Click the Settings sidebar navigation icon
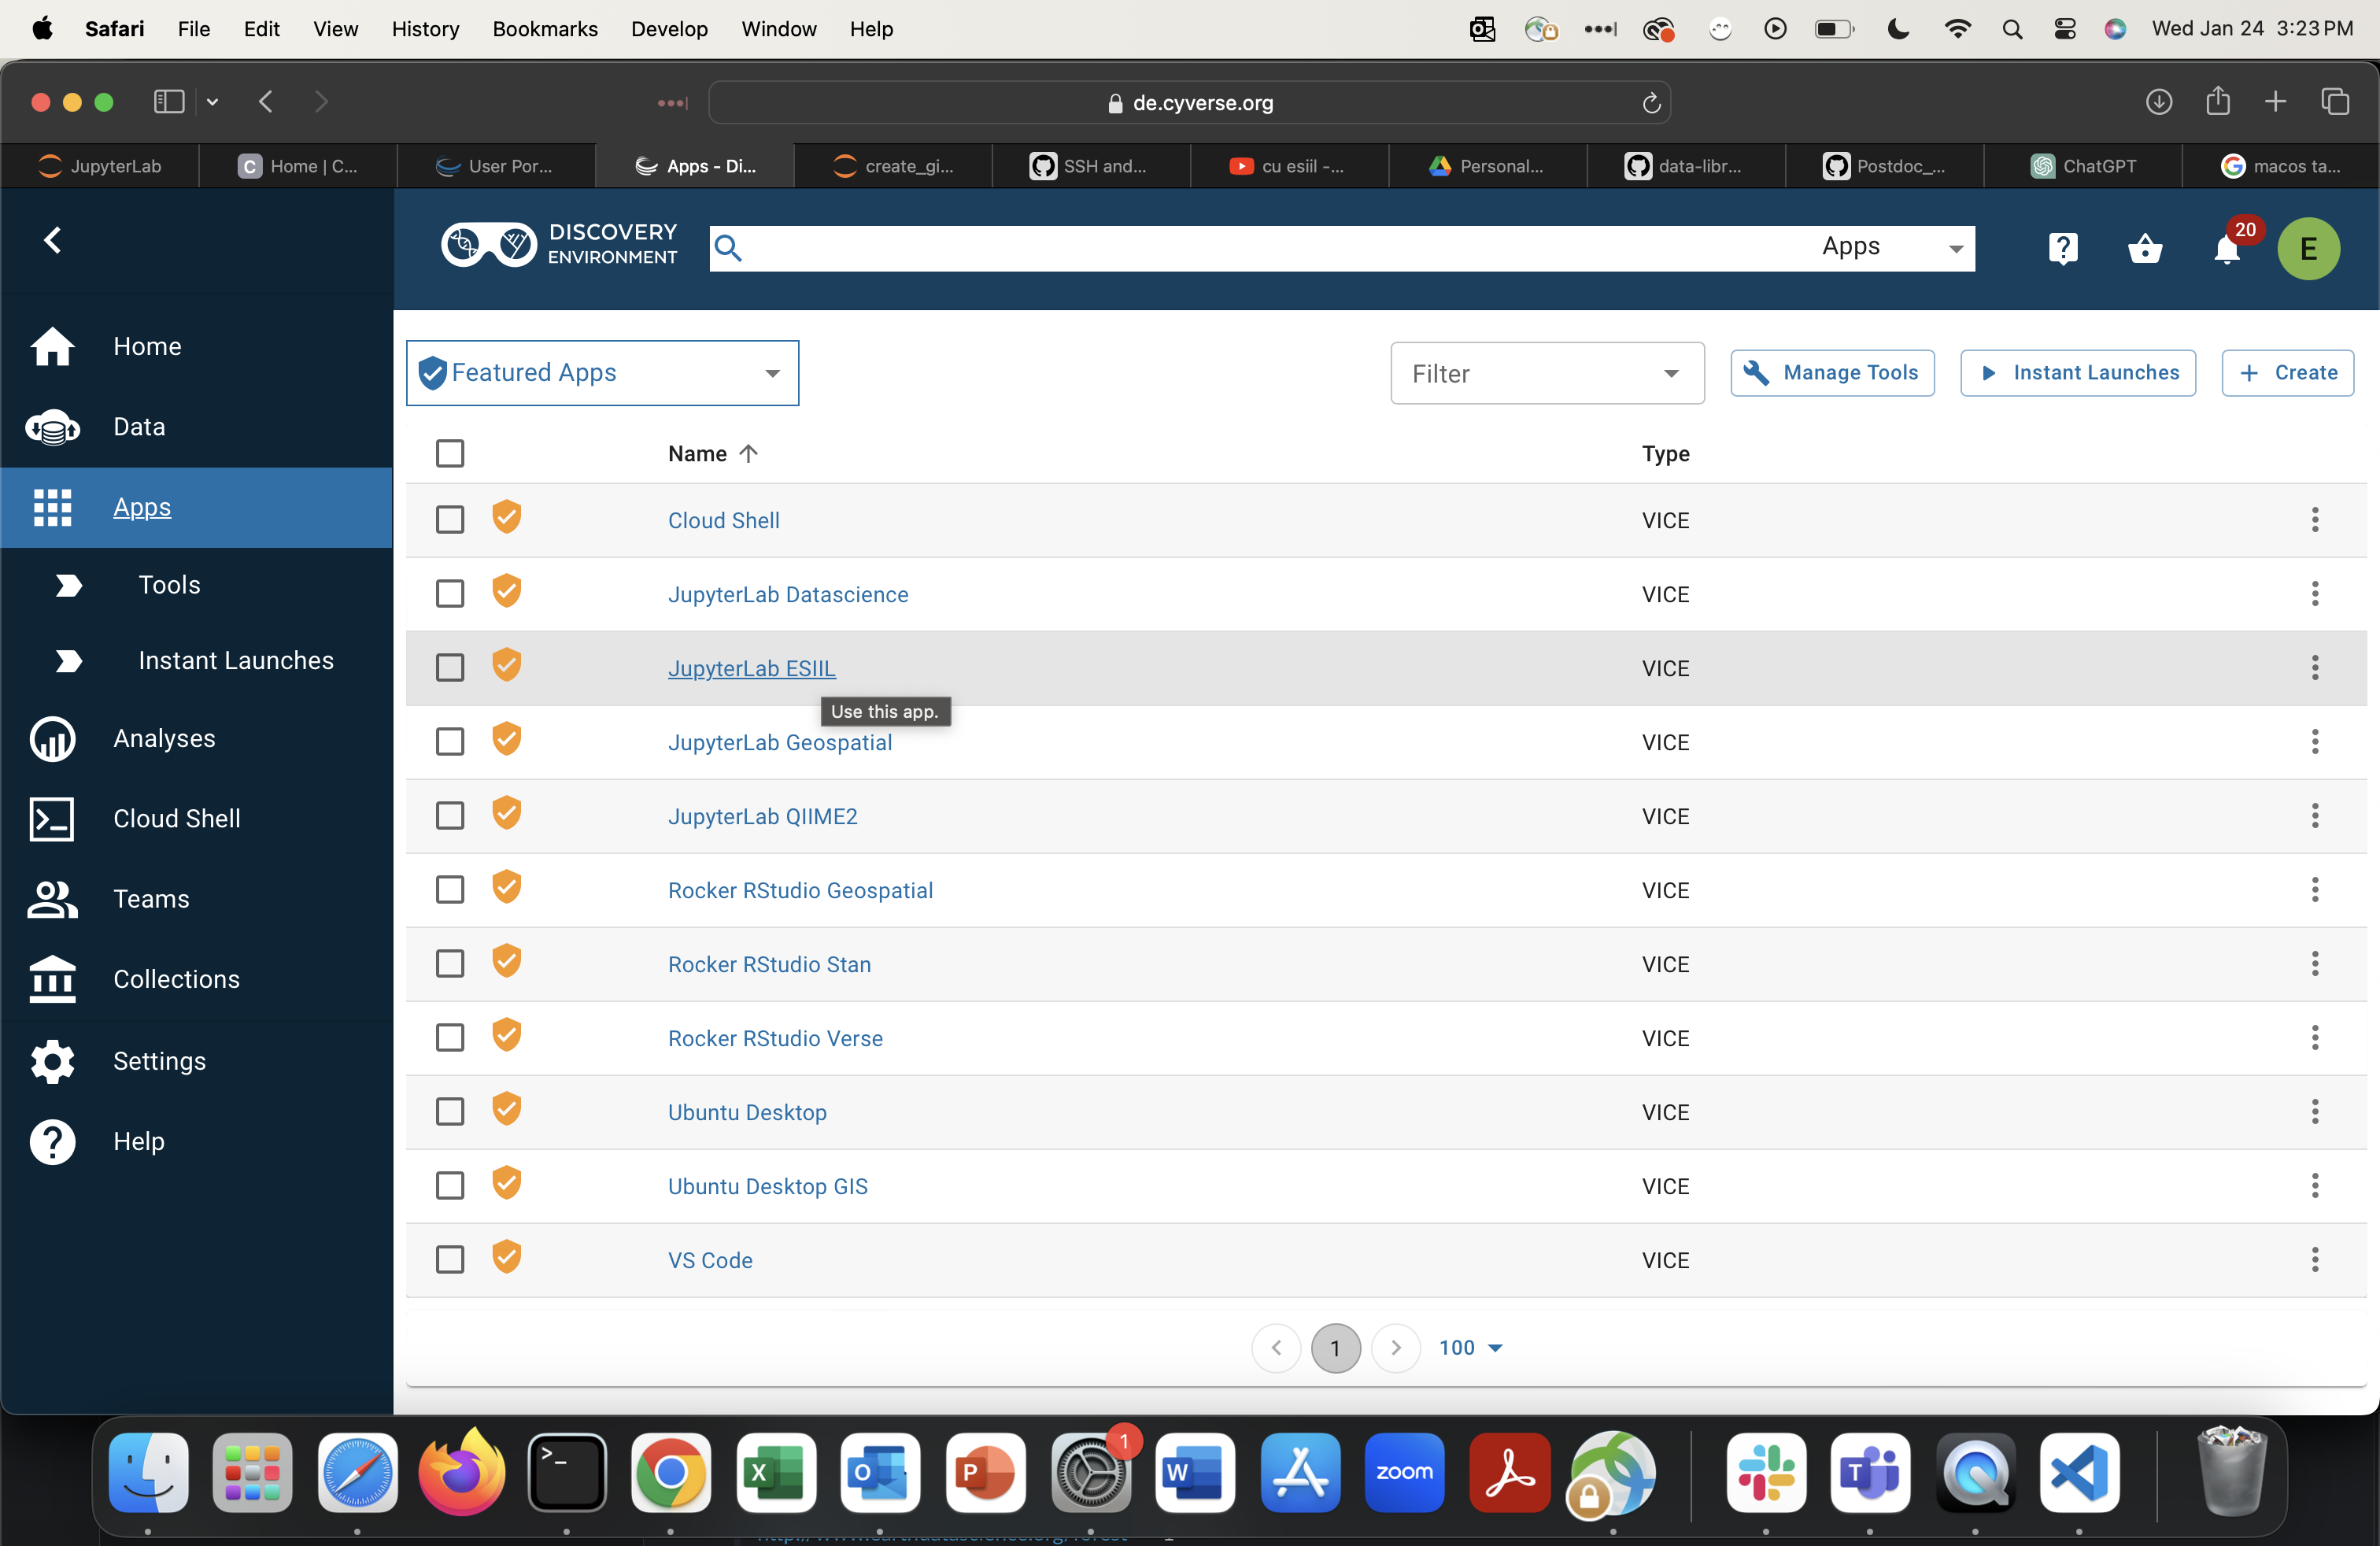This screenshot has height=1546, width=2380. tap(50, 1060)
